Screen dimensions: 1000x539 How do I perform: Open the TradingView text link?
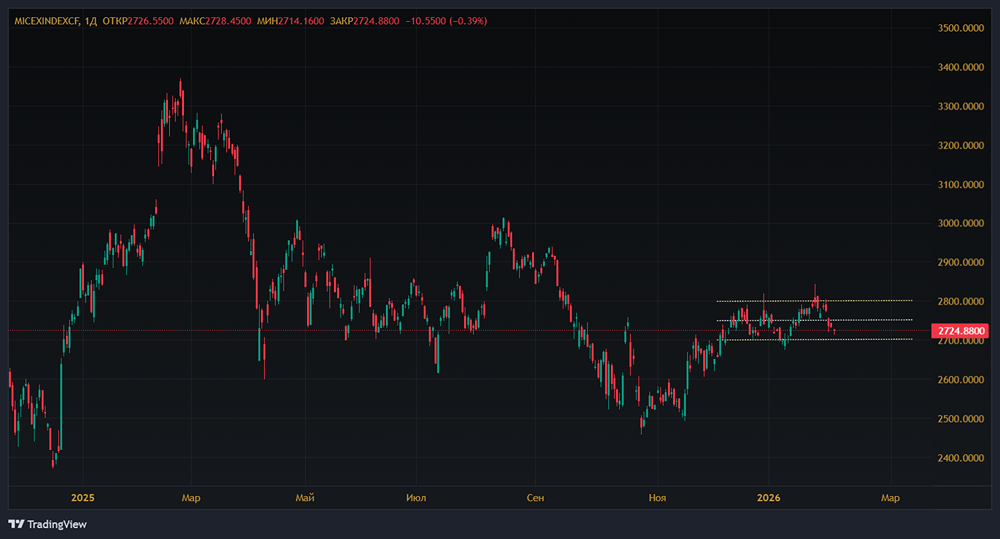tap(55, 524)
